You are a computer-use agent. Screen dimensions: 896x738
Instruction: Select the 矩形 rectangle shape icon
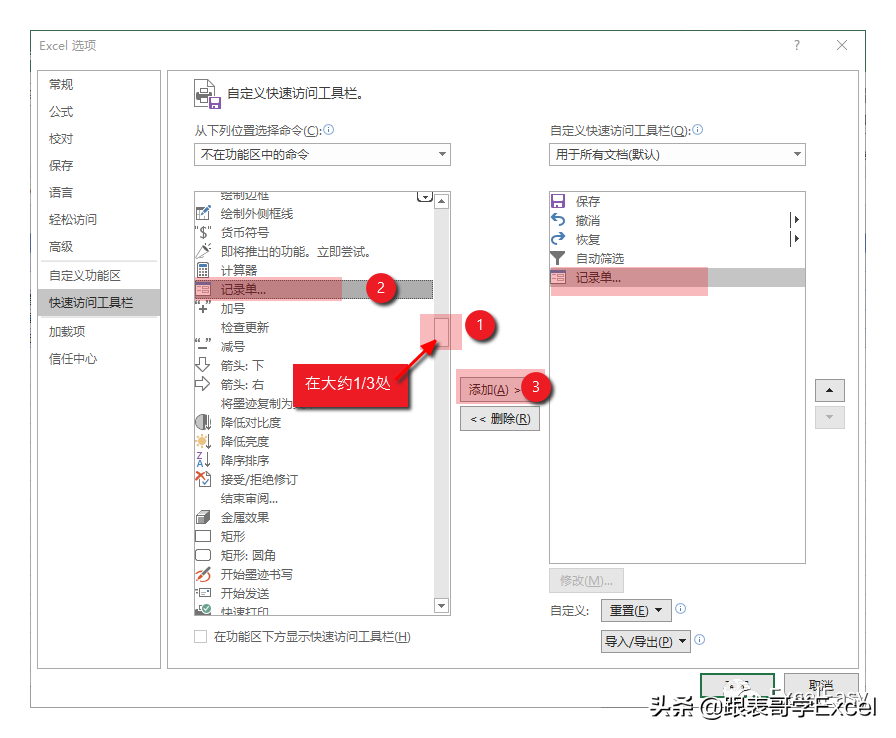[x=203, y=536]
